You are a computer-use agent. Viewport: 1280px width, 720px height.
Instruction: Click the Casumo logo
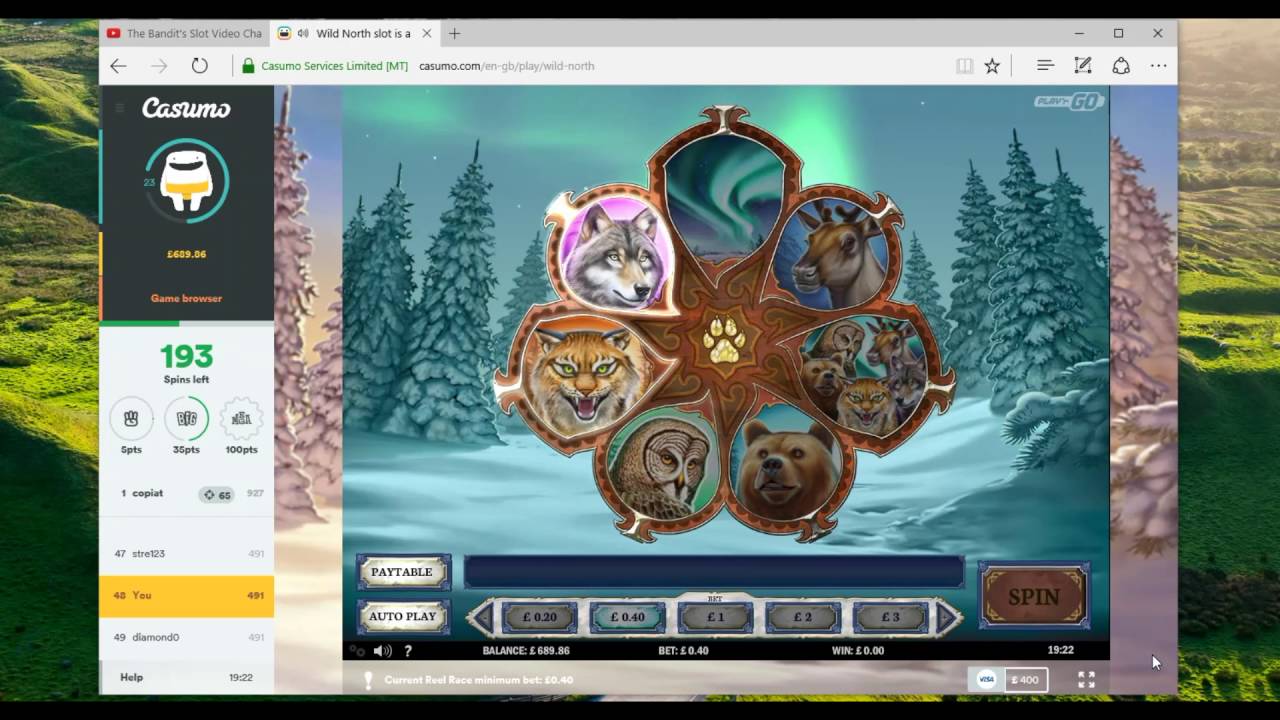(x=186, y=108)
